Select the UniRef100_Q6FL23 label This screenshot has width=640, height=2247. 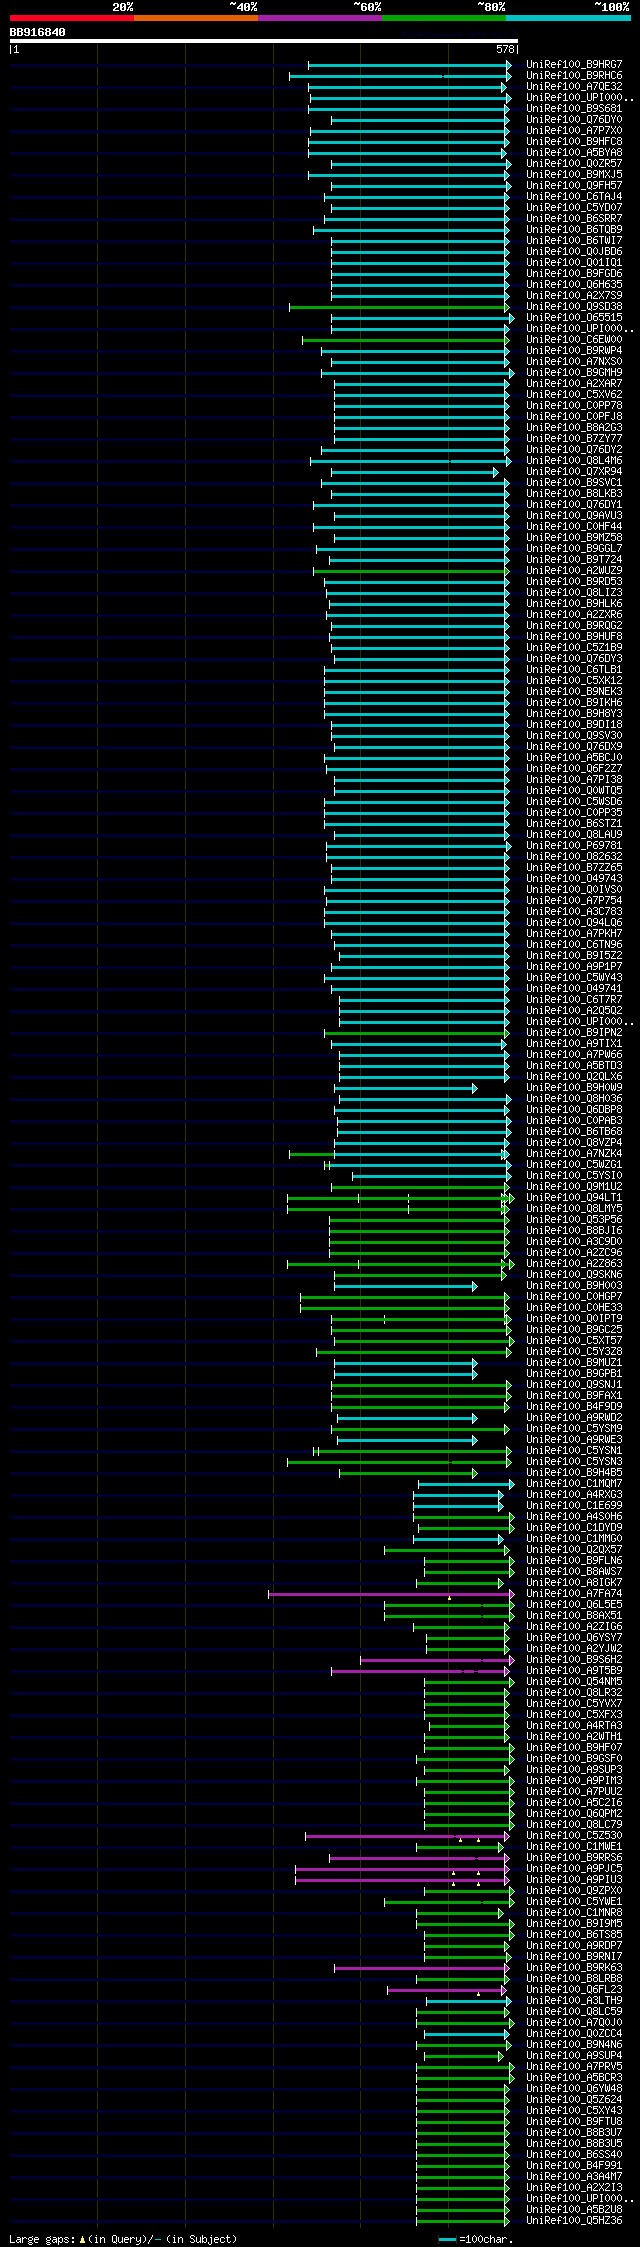coord(574,1989)
